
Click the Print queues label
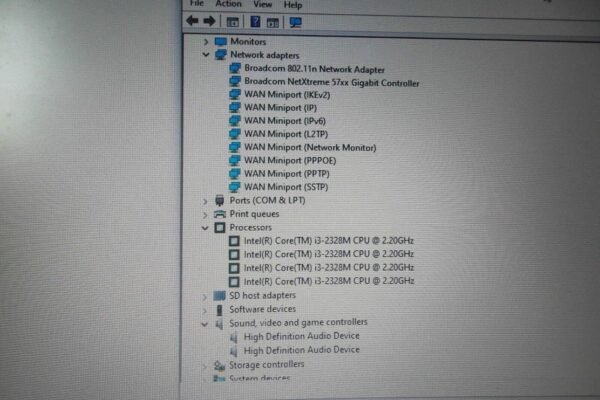tap(254, 214)
